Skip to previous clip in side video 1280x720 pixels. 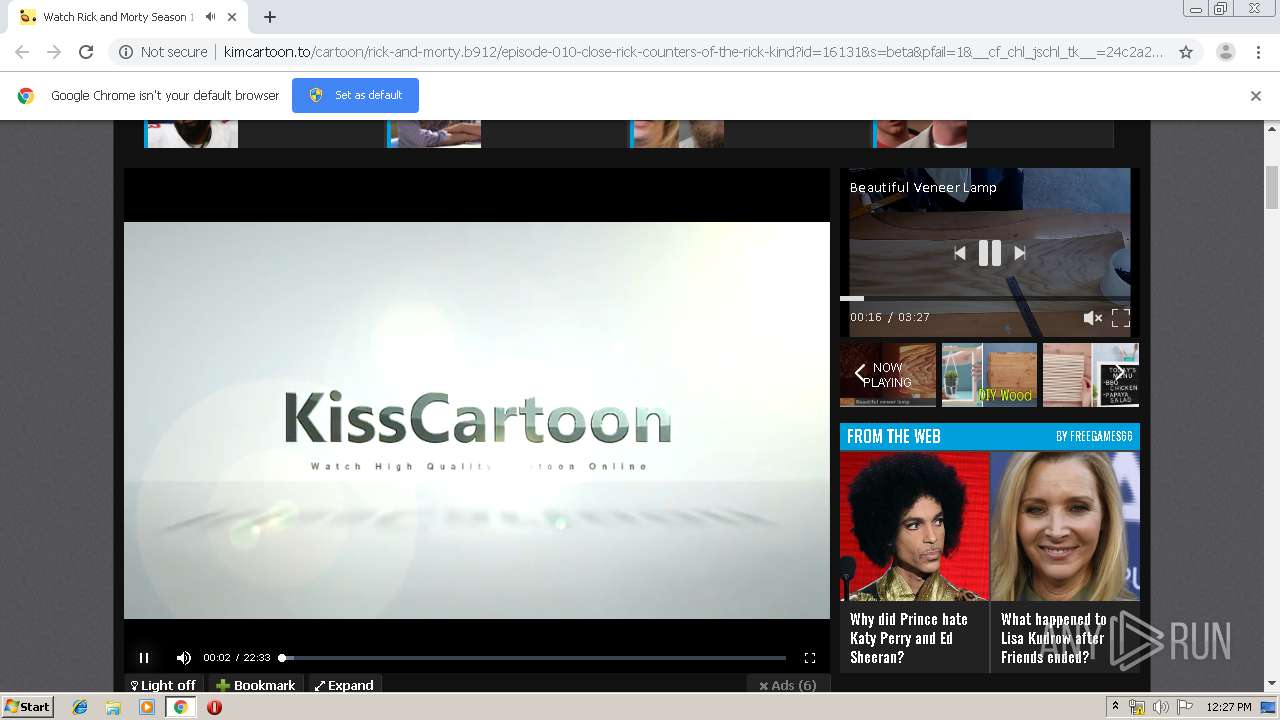point(960,253)
